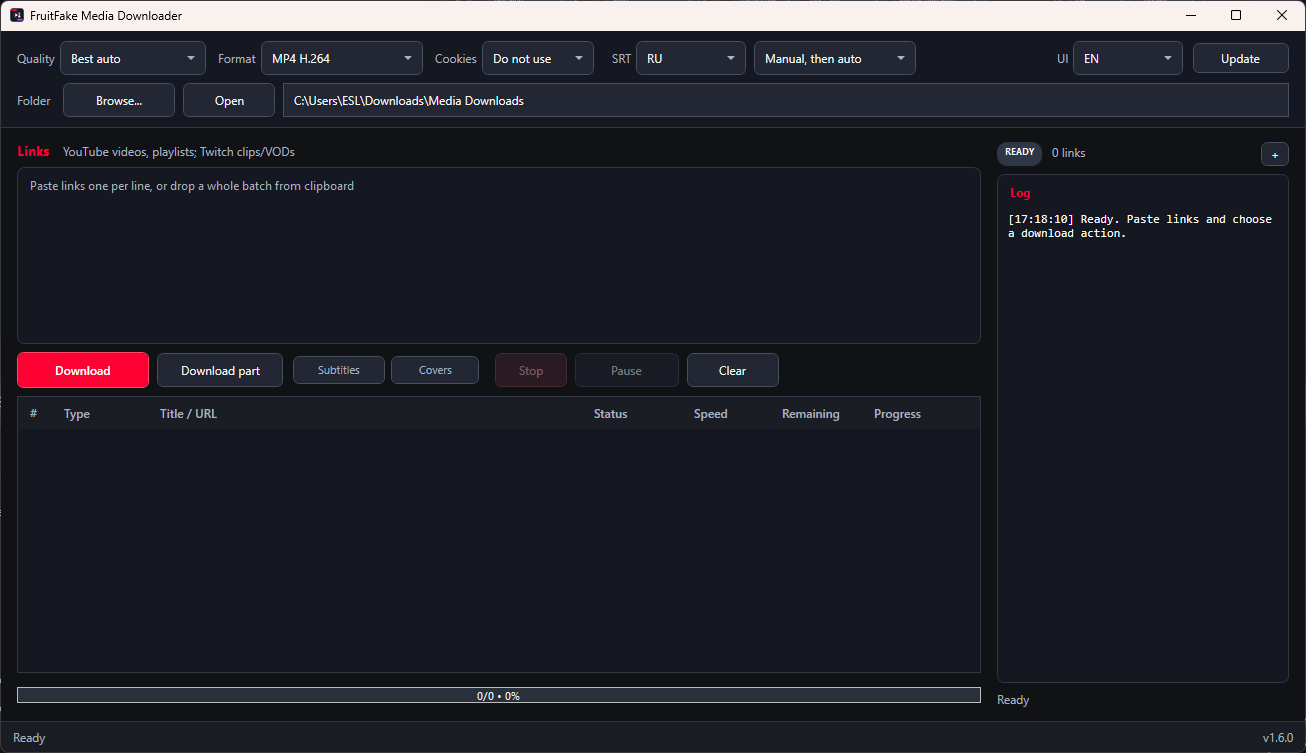Click the Open folder button
1306x753 pixels.
click(229, 100)
